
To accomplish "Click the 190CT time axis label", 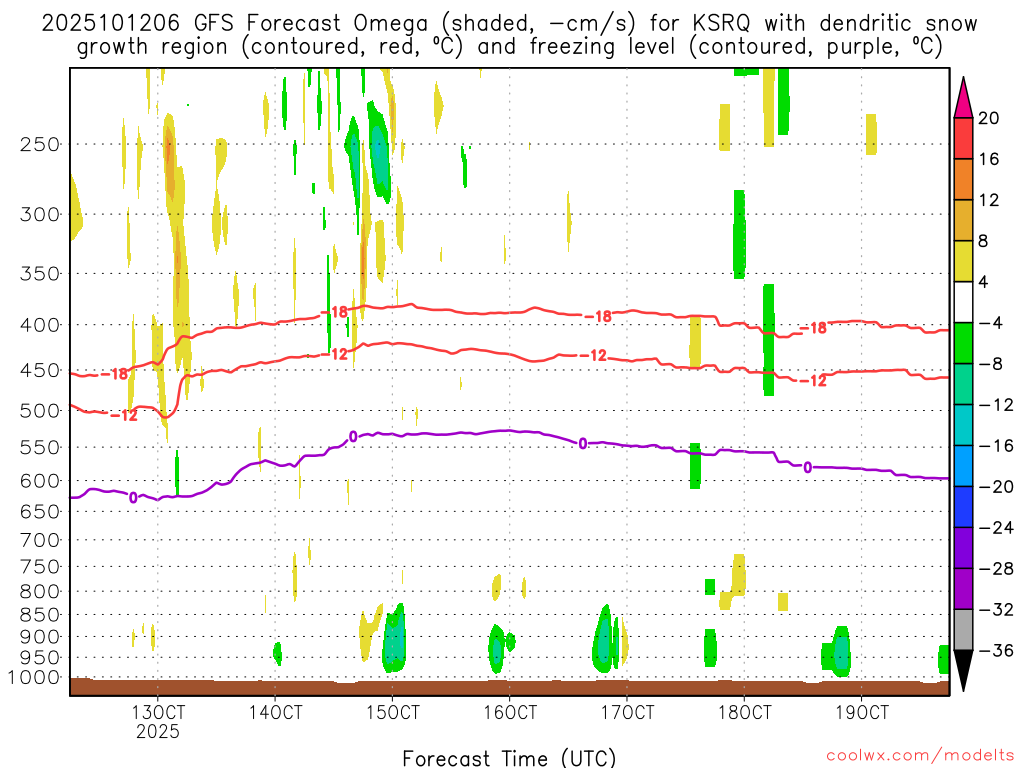I will (862, 712).
